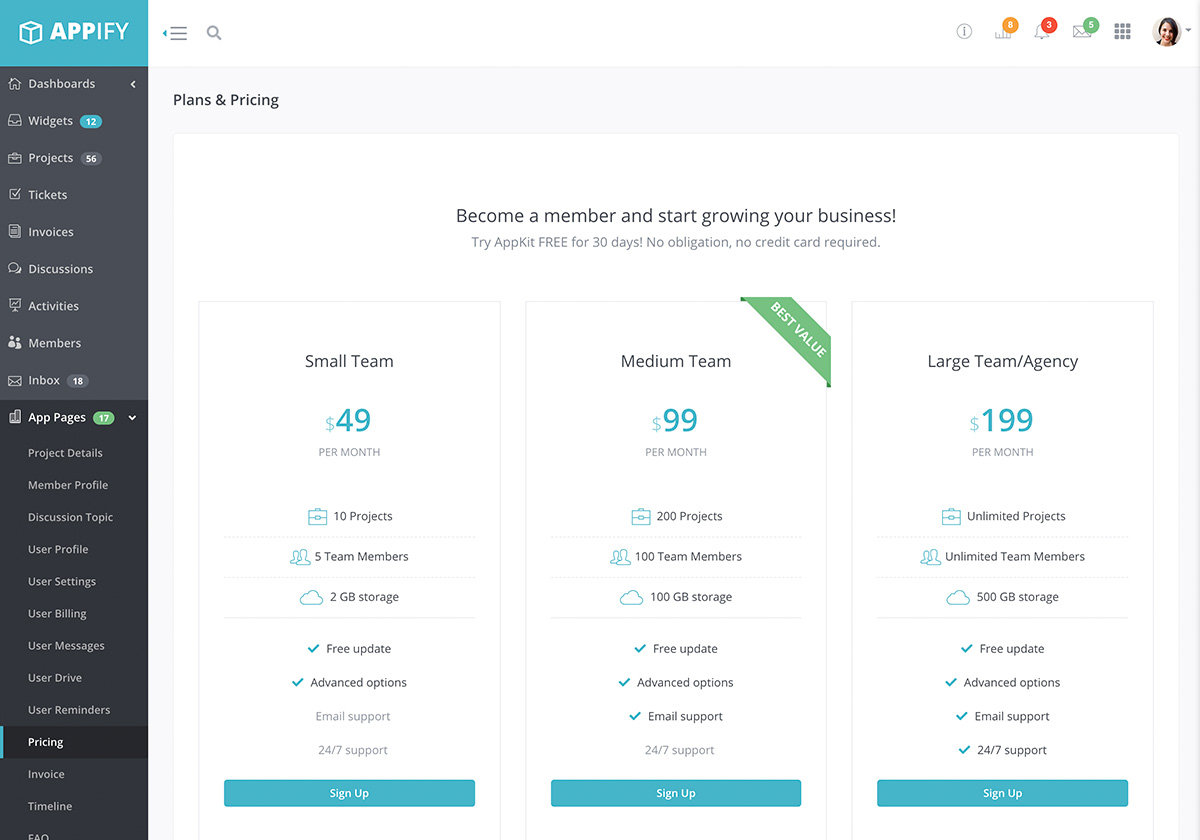Viewport: 1200px width, 840px height.
Task: Open the bar chart stats icon
Action: 1003,32
